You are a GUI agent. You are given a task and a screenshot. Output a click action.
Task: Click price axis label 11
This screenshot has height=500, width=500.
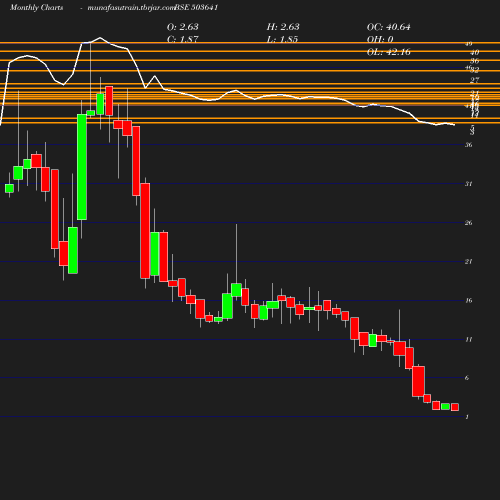coord(469,340)
